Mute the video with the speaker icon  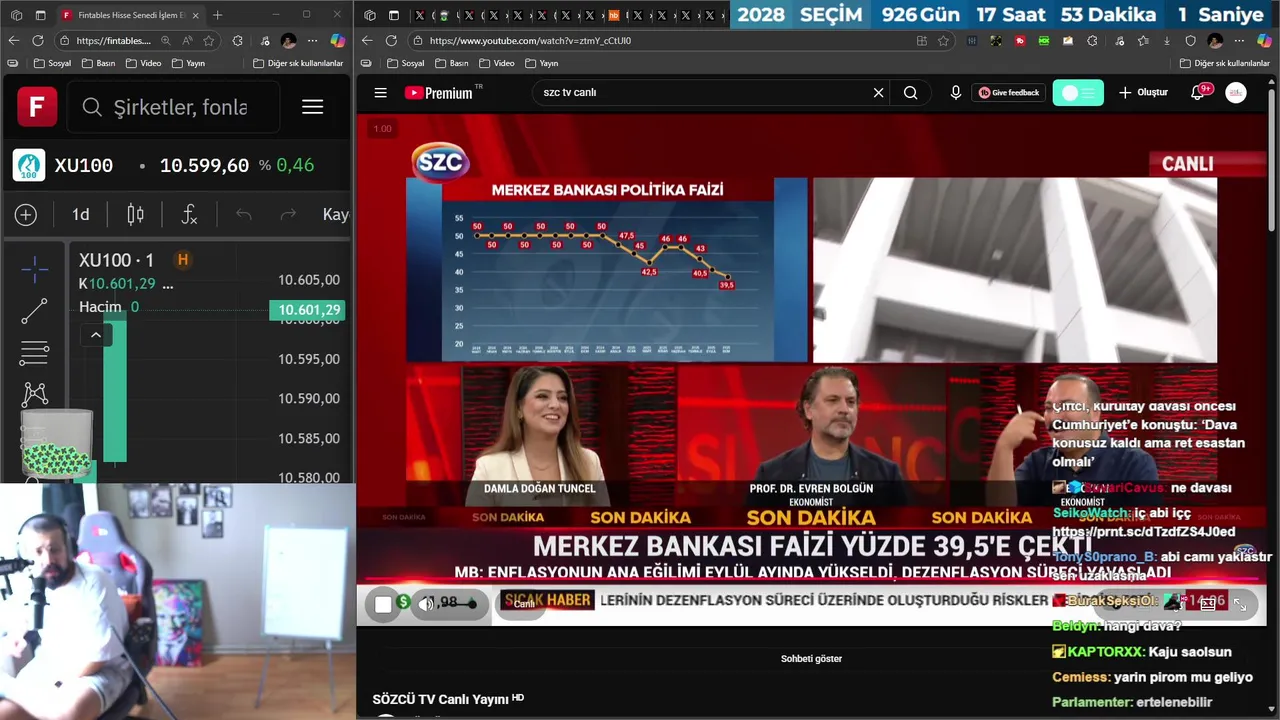[427, 603]
